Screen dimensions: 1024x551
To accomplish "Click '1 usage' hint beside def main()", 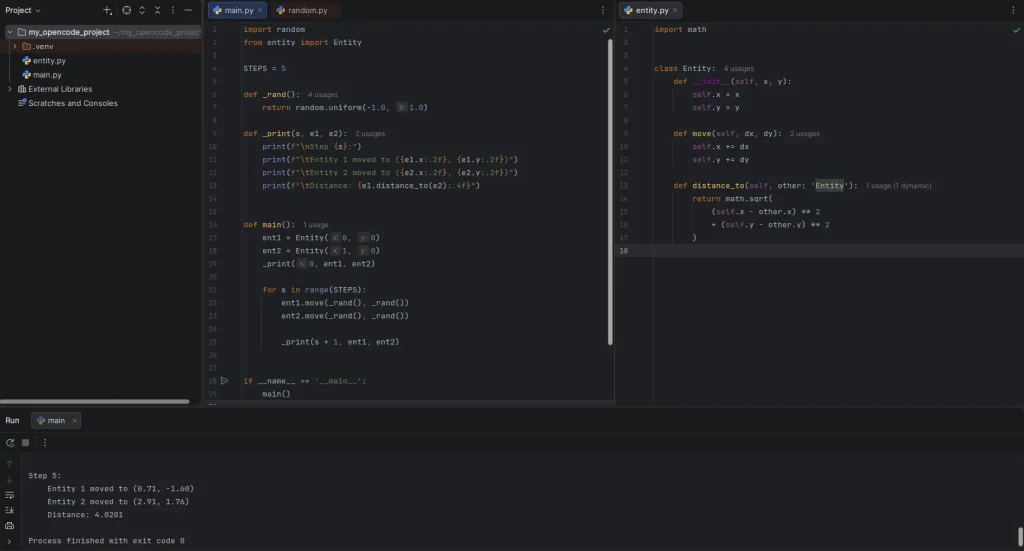I will tap(315, 225).
